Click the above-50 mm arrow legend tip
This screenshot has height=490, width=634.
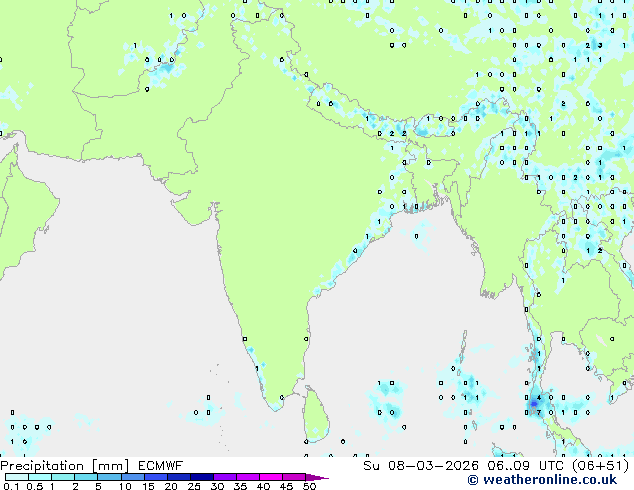pos(317,477)
